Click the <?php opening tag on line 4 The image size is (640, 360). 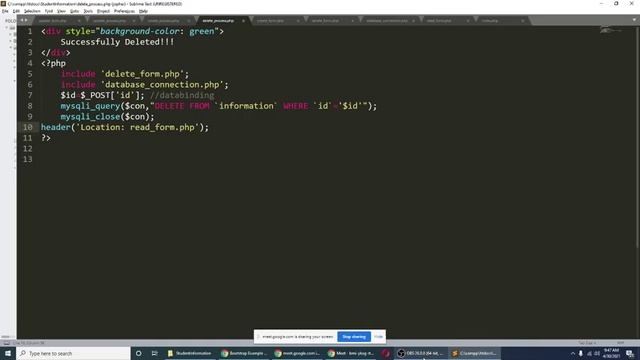click(x=53, y=63)
